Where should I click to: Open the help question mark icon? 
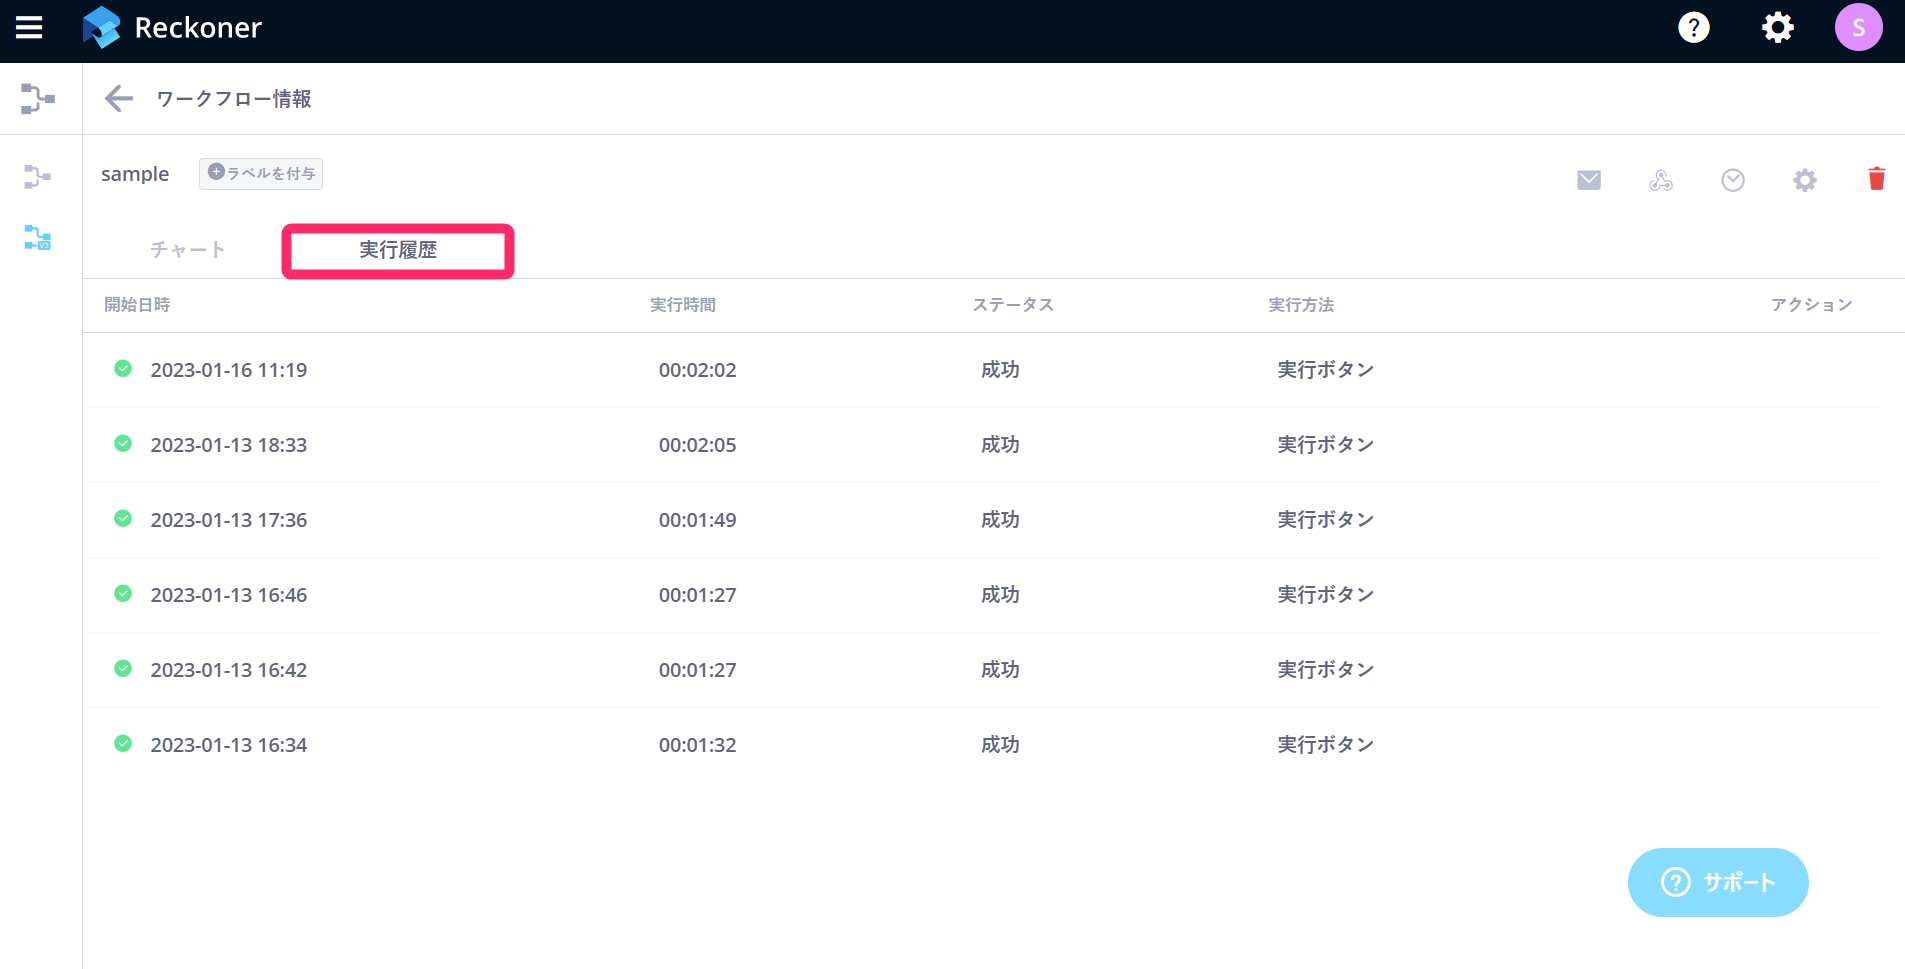click(x=1693, y=28)
